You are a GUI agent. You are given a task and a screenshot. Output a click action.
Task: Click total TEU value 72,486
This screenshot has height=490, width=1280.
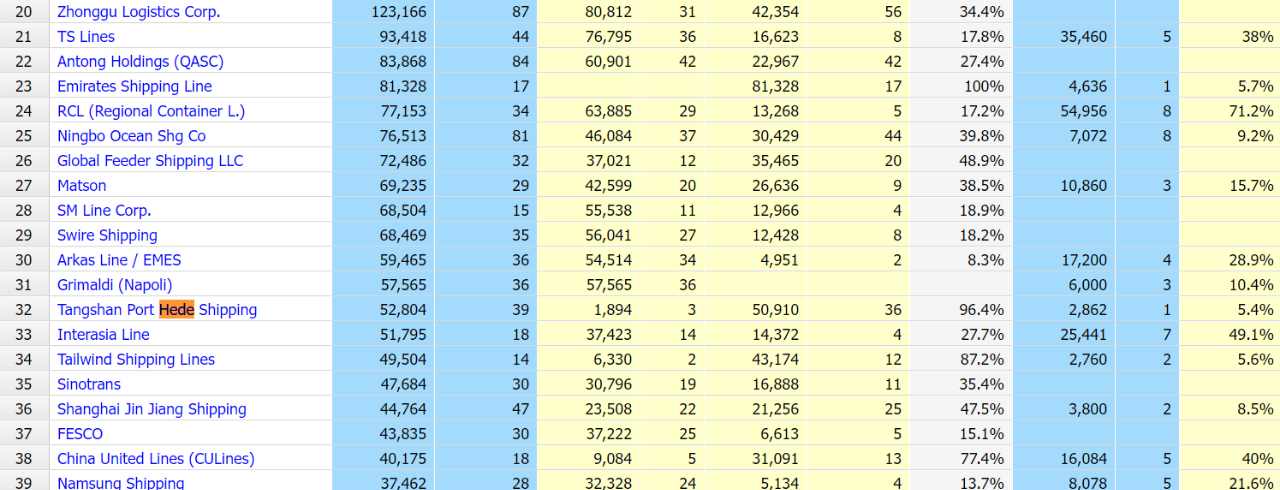402,161
